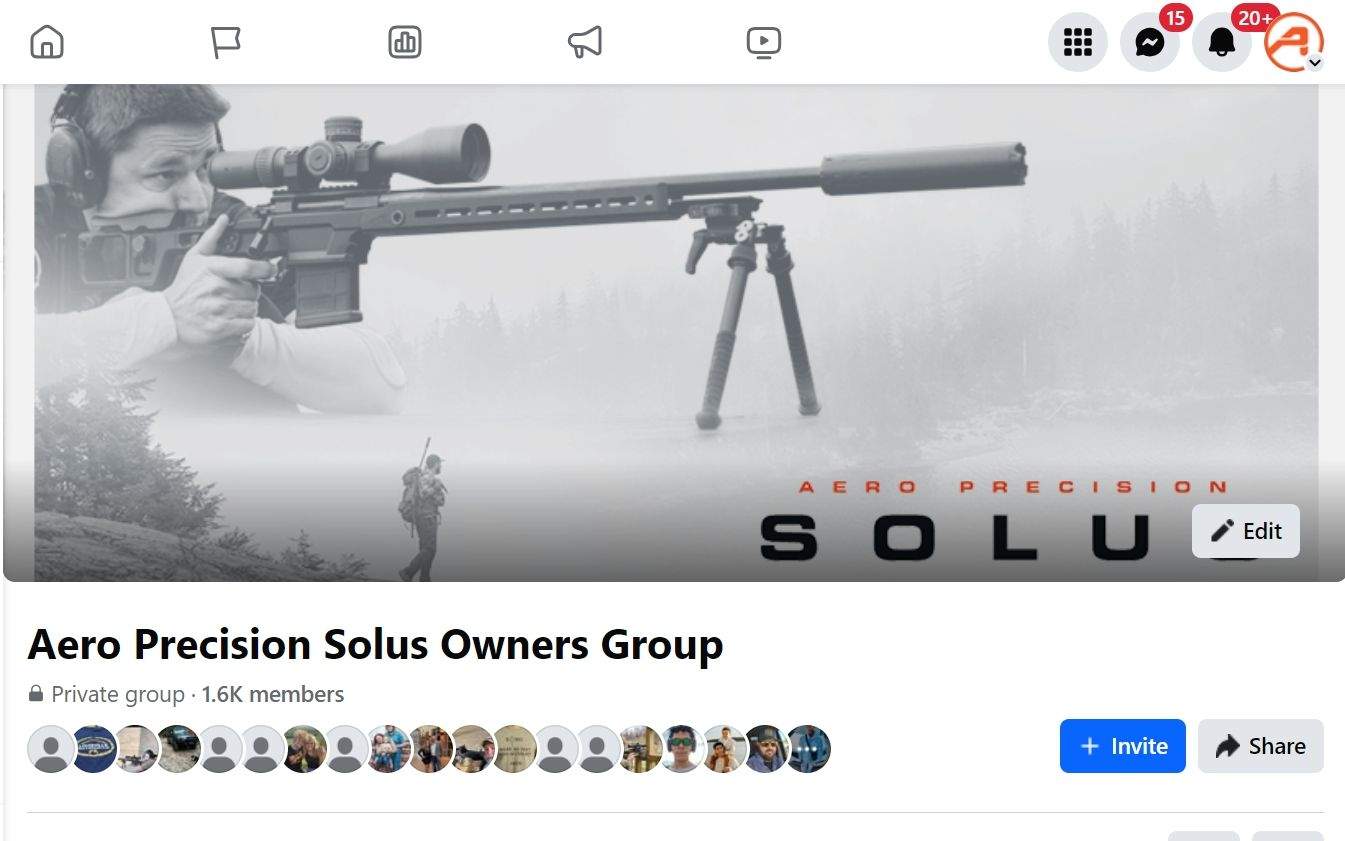Click the Solus rifle cover photo
Viewport: 1345px width, 841px height.
click(674, 332)
